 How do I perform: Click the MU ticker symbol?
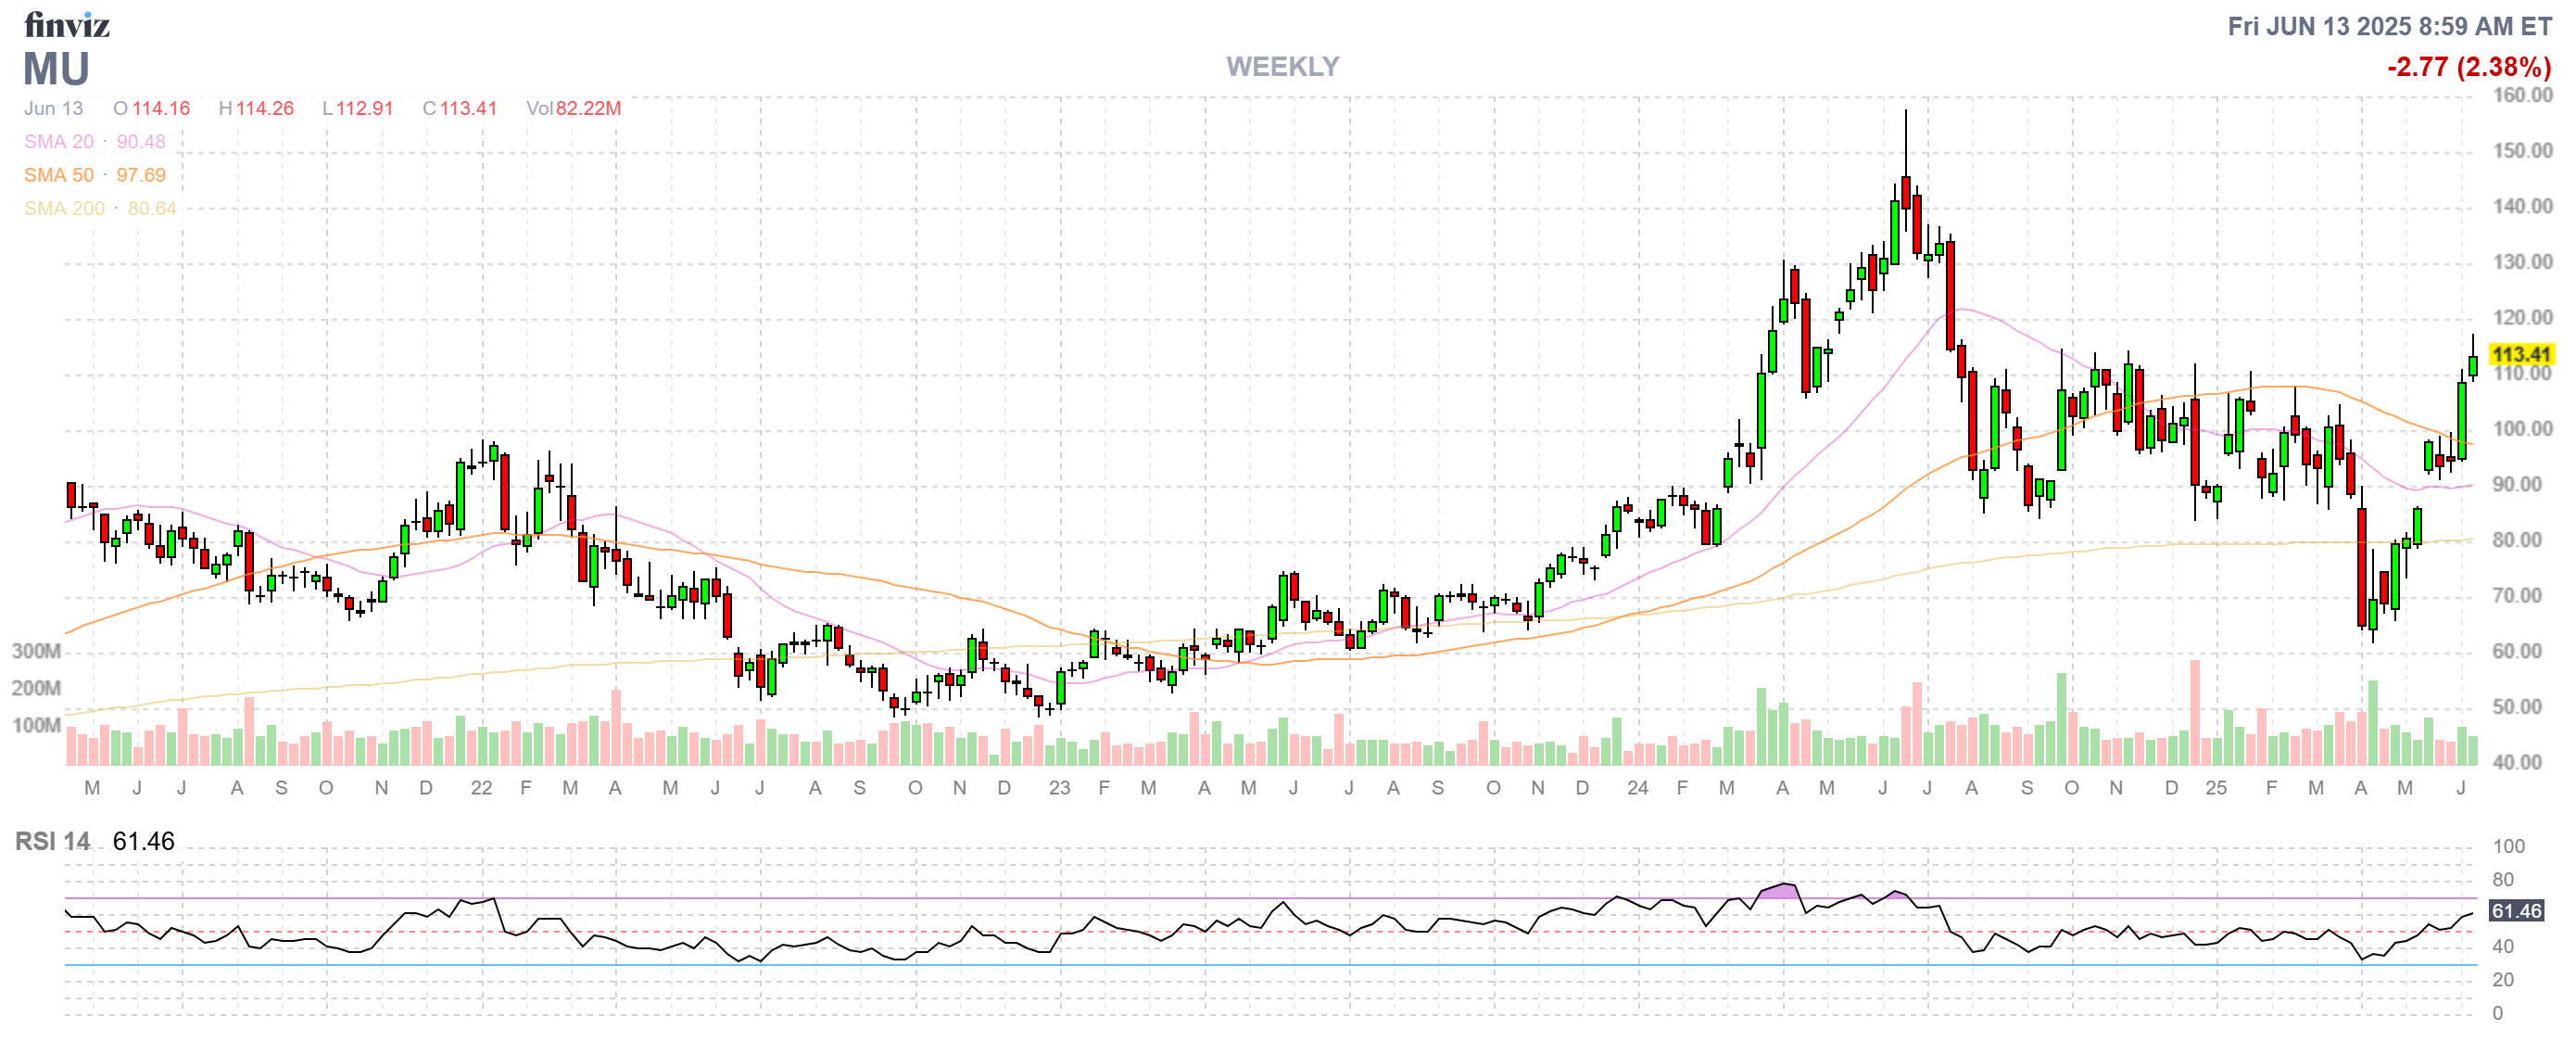coord(57,69)
